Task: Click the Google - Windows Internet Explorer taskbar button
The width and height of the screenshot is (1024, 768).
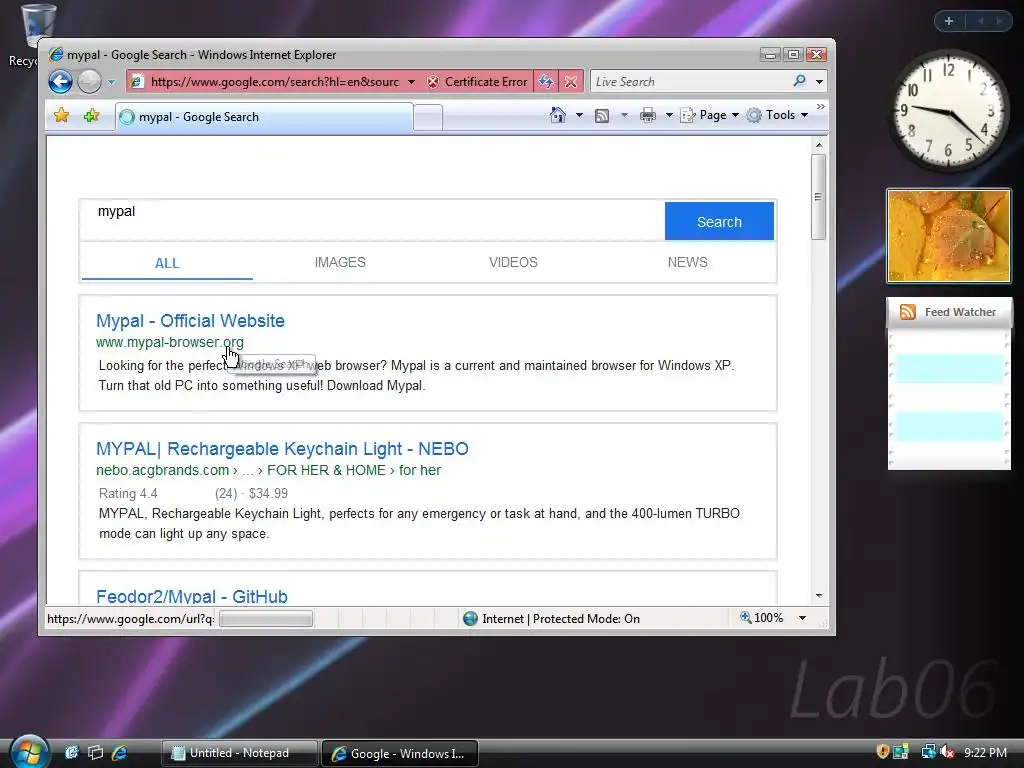Action: (x=400, y=753)
